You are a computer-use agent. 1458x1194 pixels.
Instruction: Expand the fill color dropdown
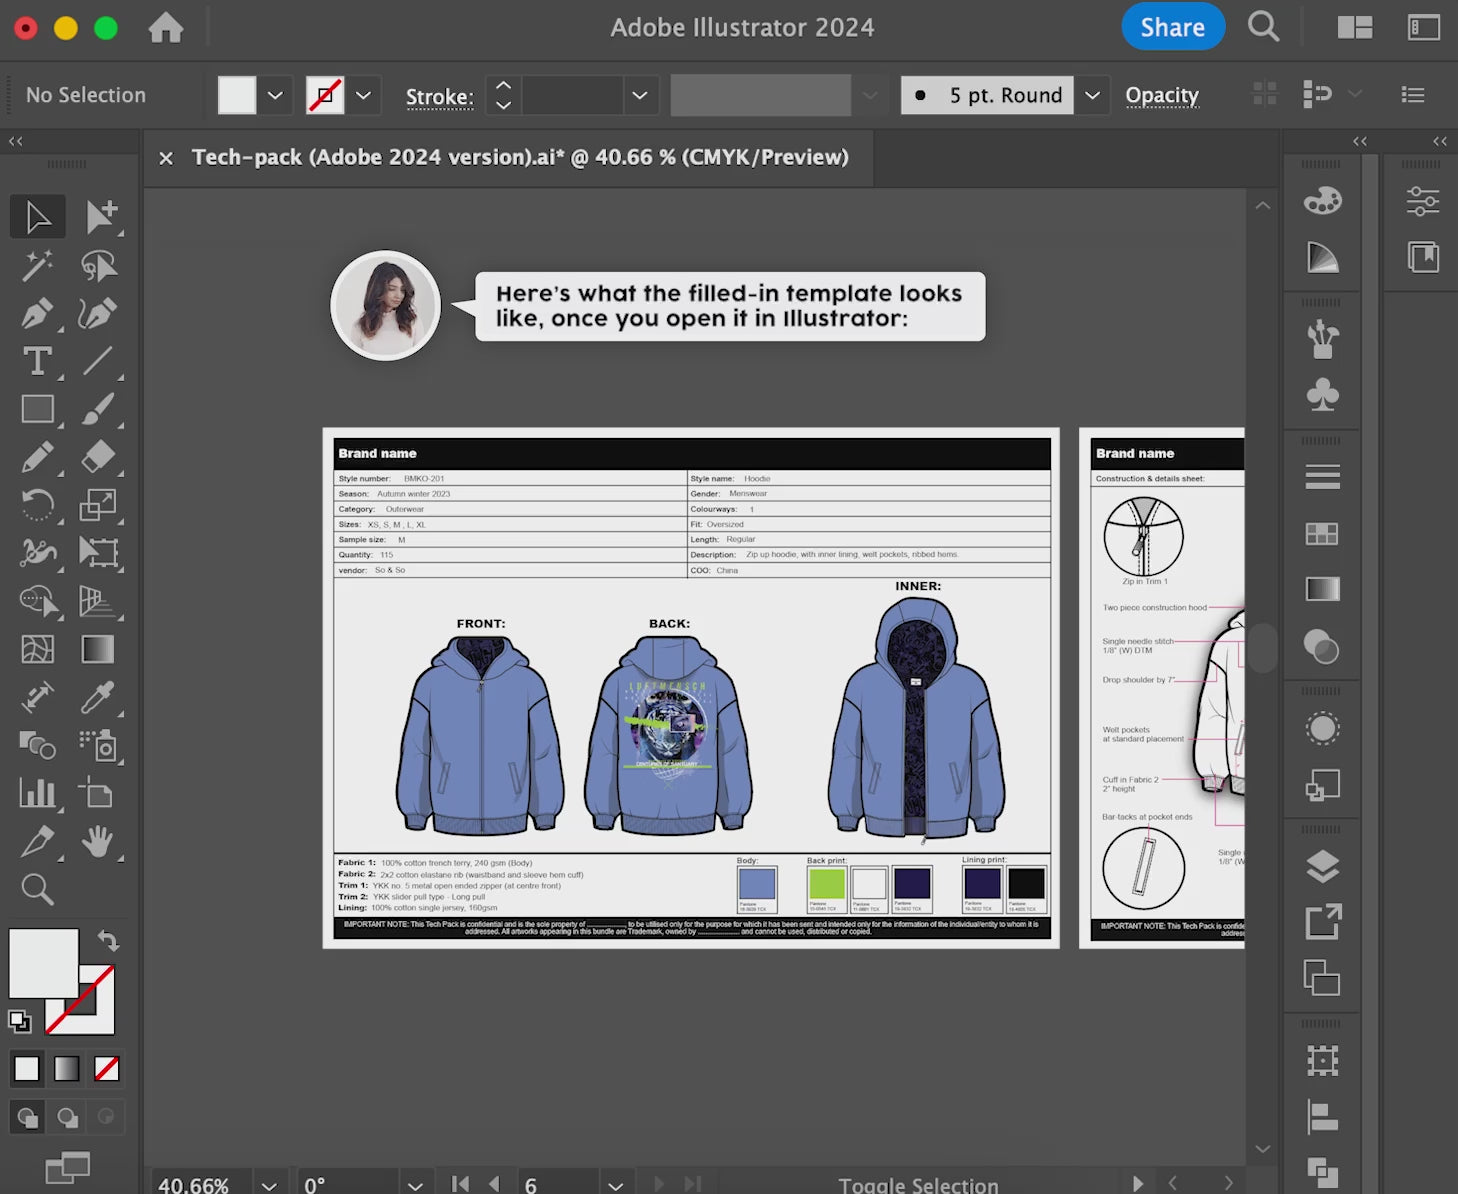[275, 95]
